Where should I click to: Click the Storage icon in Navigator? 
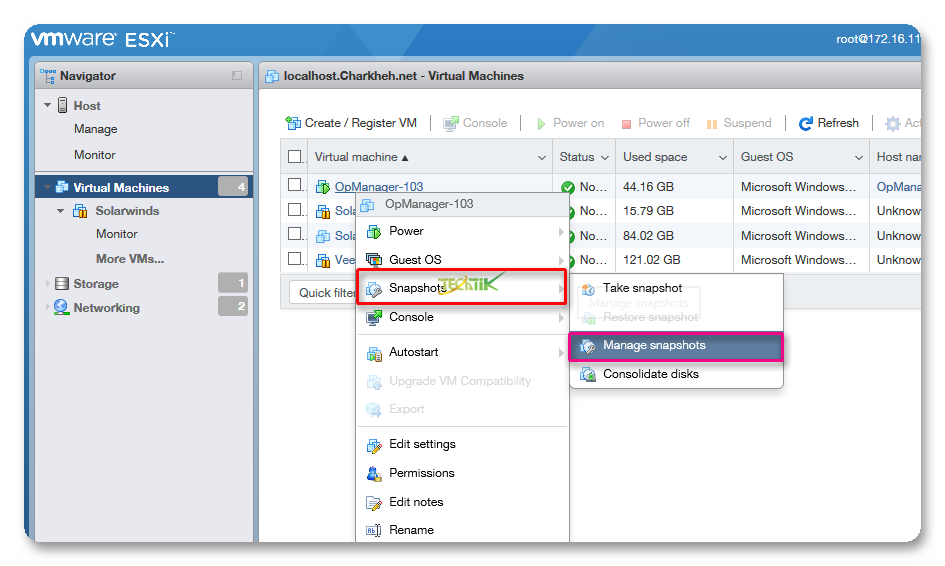pos(62,283)
